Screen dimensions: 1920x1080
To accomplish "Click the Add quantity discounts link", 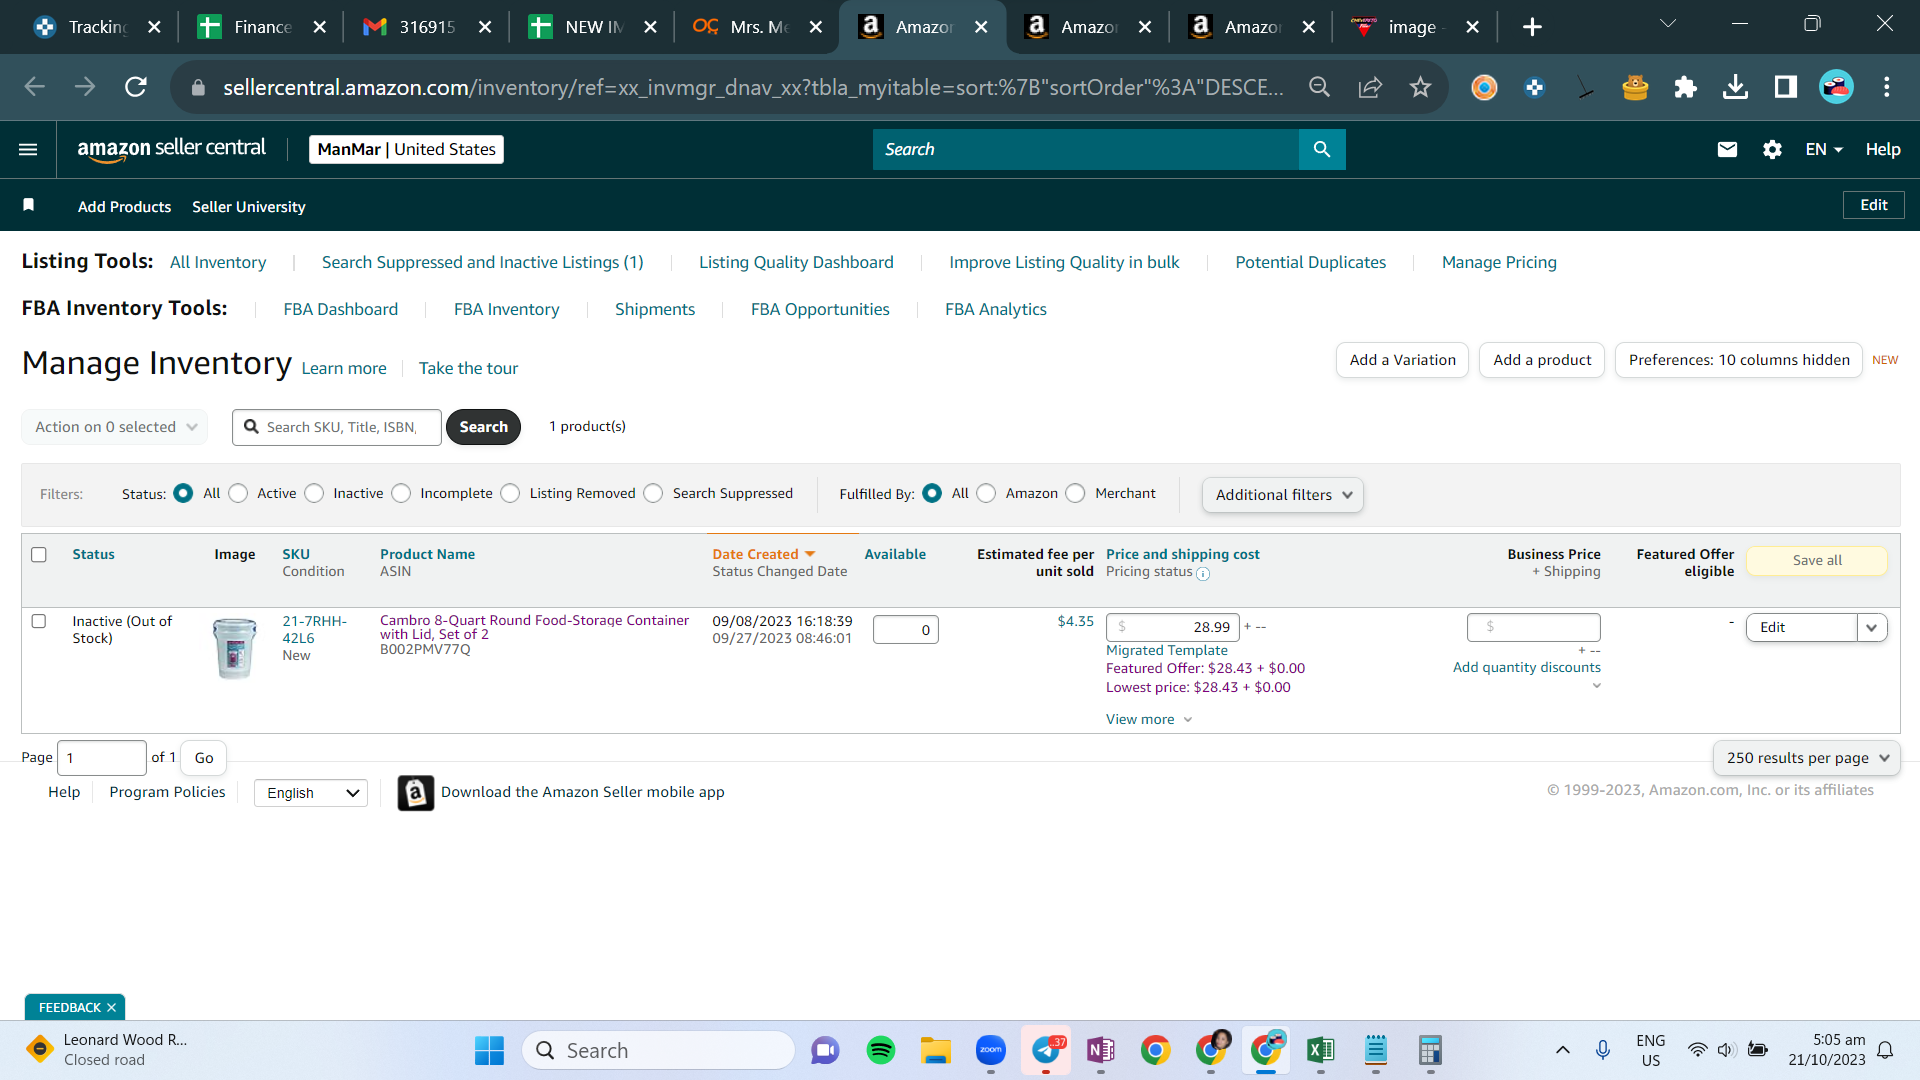I will point(1527,668).
